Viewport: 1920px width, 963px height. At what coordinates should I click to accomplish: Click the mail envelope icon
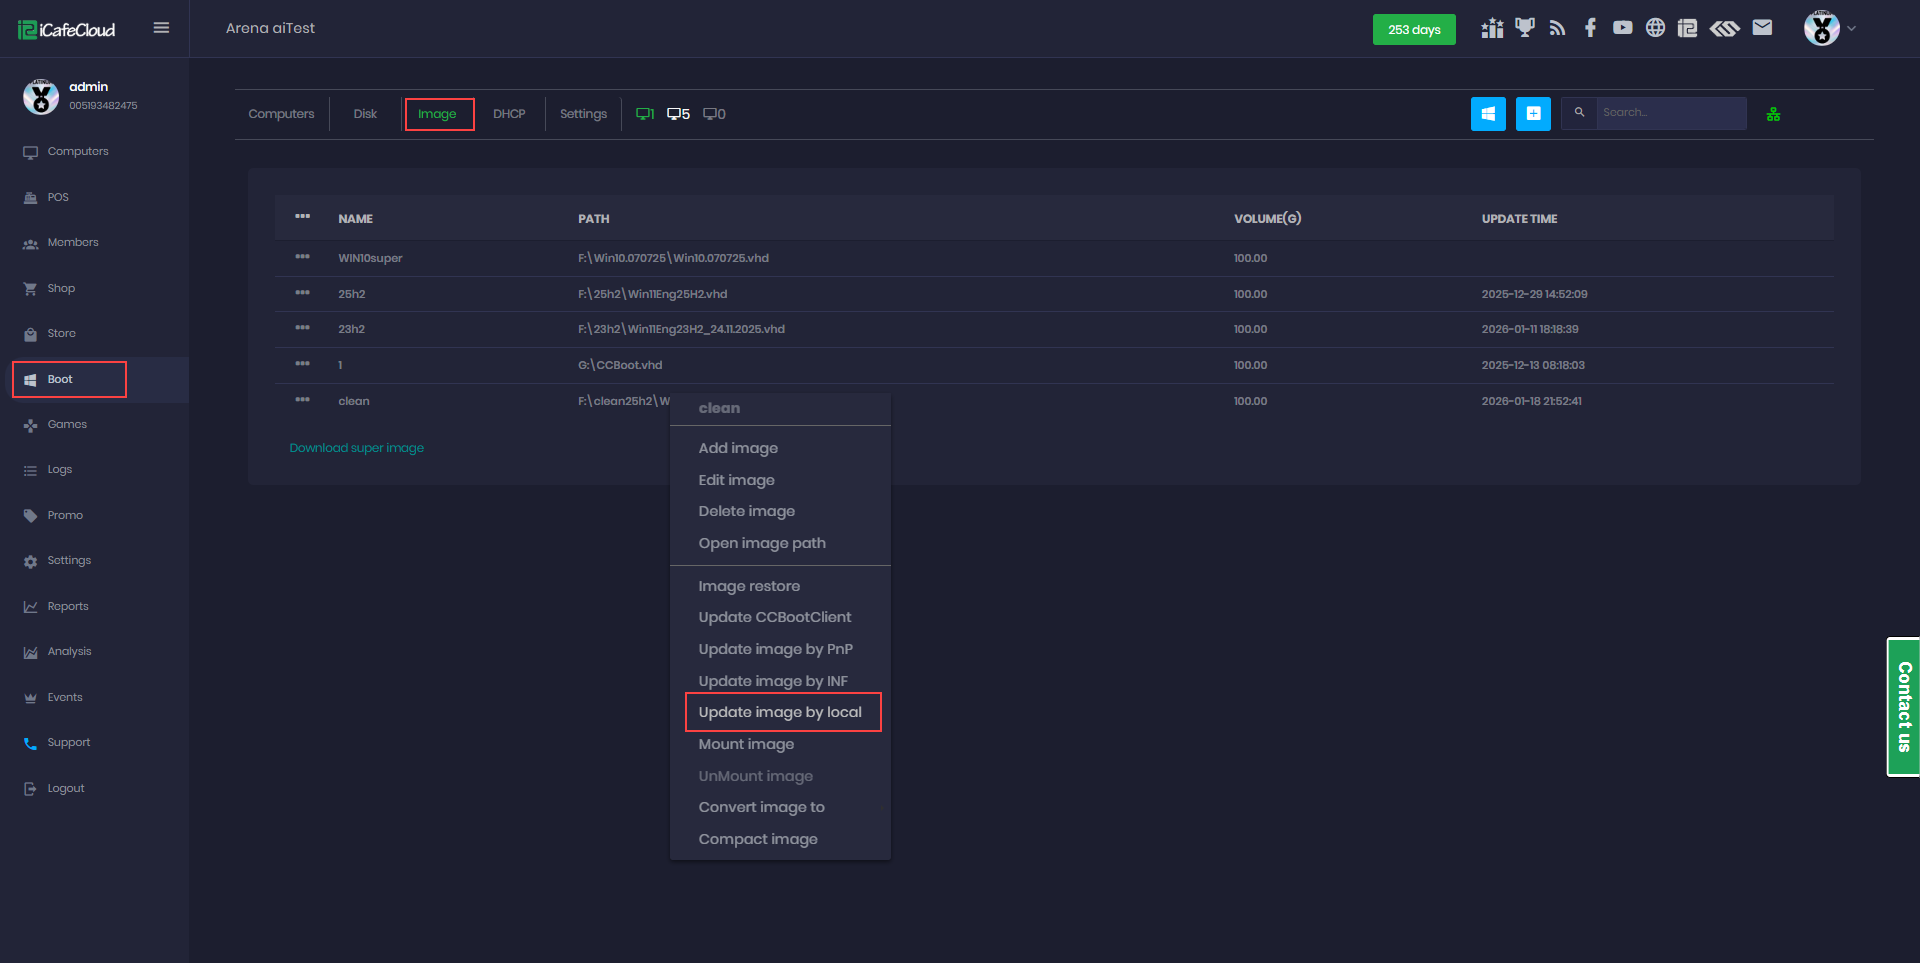[1762, 28]
